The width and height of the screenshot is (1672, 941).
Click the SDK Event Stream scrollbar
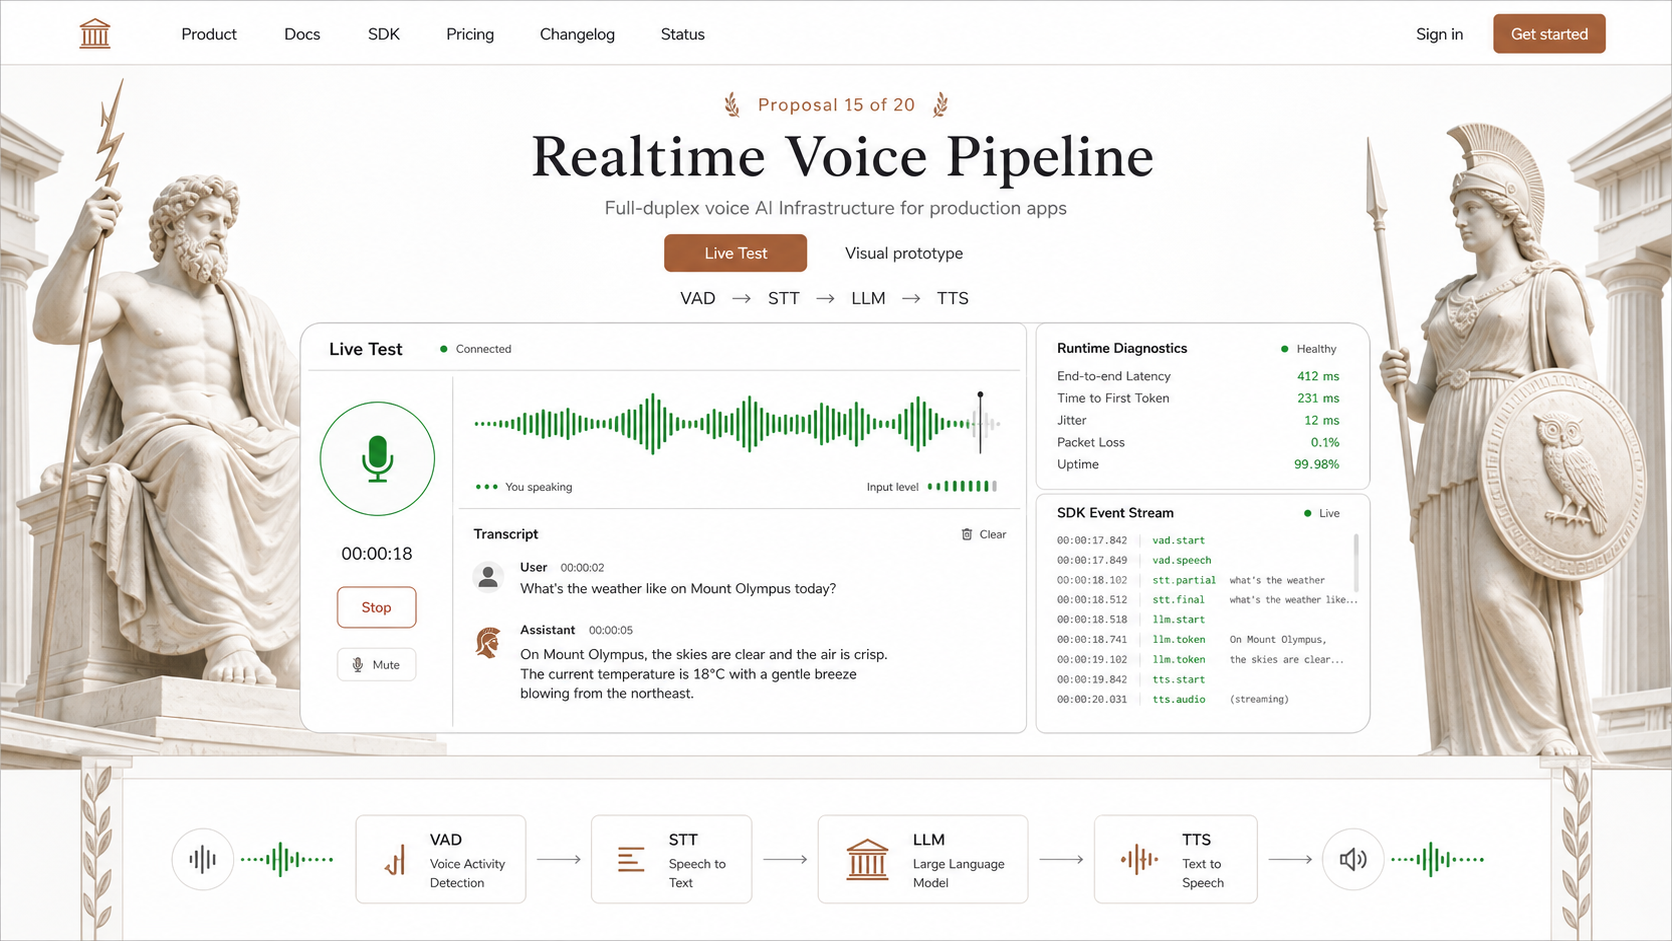1356,562
